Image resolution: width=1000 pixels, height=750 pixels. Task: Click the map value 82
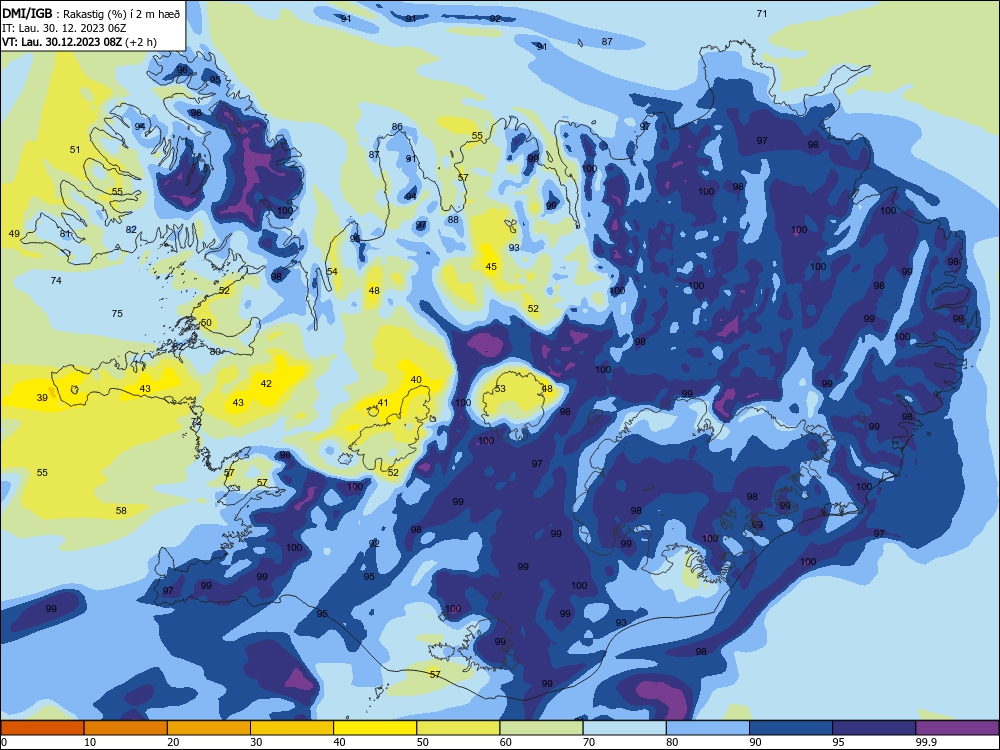click(x=131, y=229)
